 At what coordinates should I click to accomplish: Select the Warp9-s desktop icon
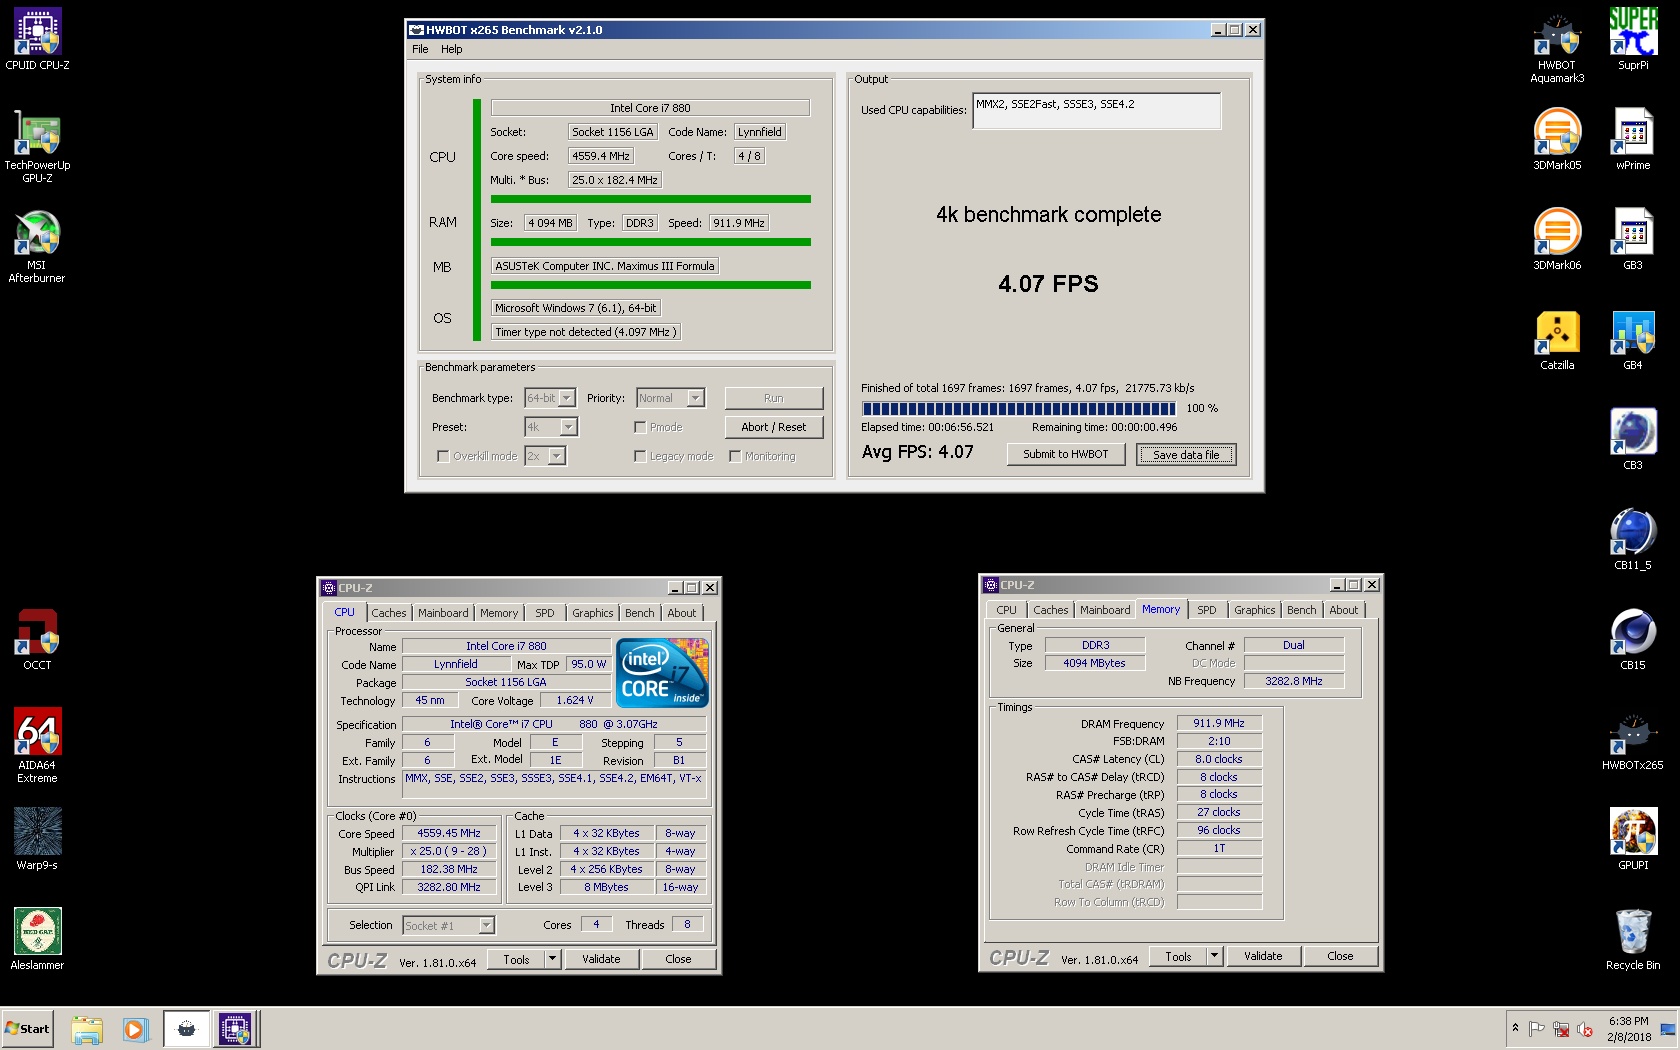coord(37,839)
